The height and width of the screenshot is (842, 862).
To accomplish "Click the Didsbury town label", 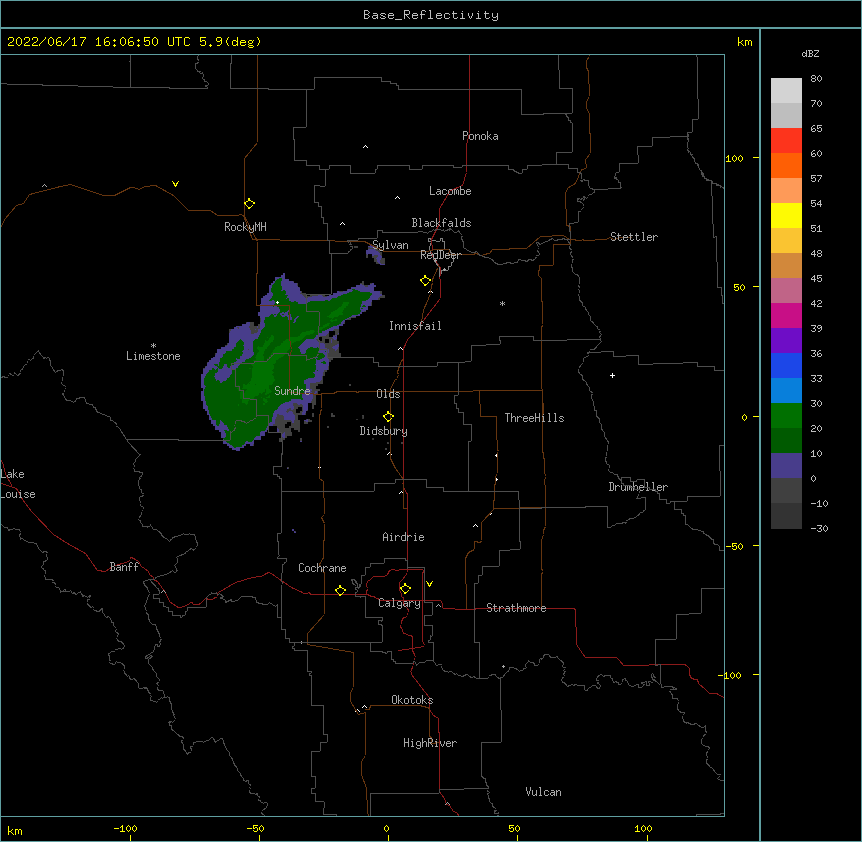I will 383,431.
